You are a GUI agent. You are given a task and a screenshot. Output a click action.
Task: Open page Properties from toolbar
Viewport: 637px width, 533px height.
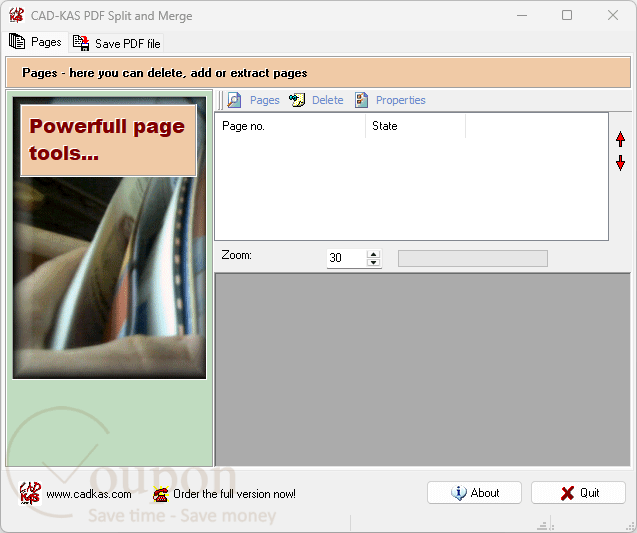390,100
